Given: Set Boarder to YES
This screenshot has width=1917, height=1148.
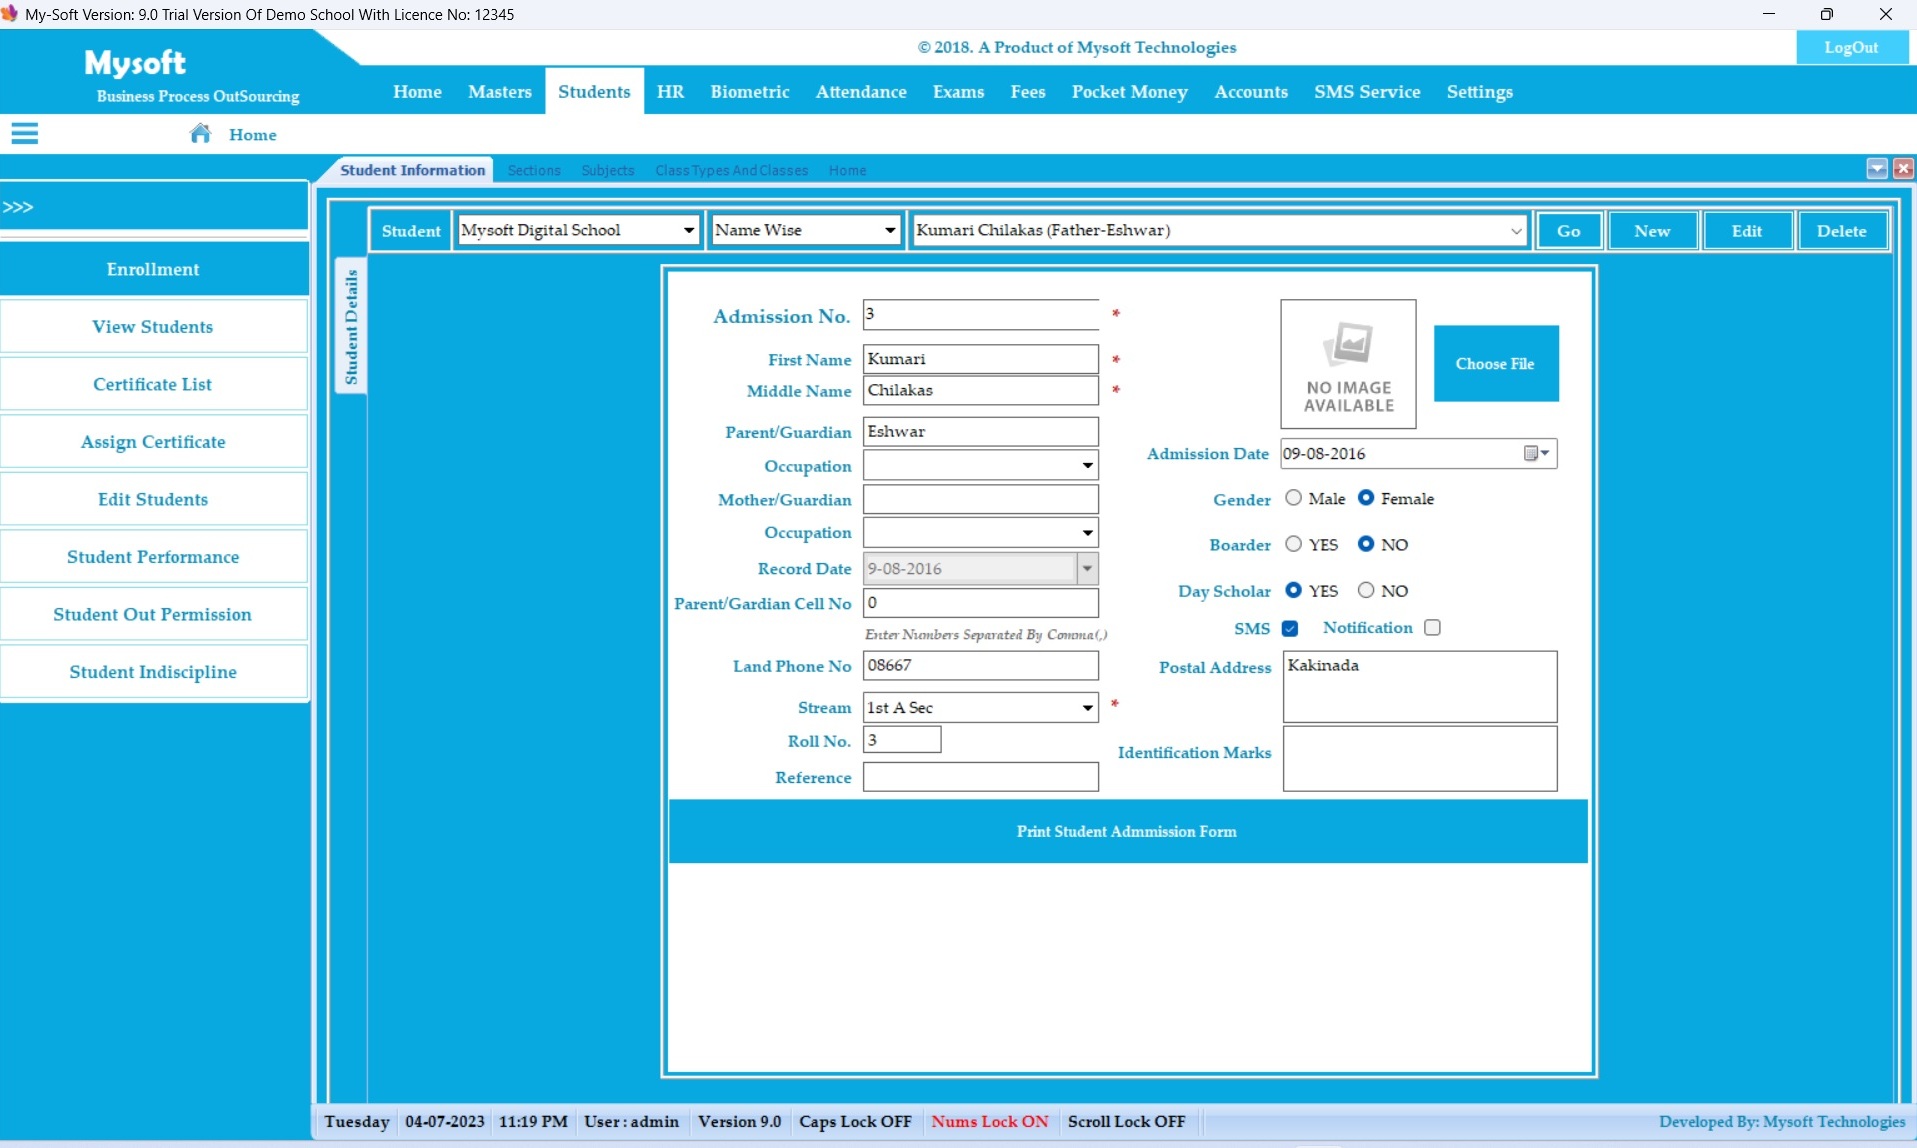Looking at the screenshot, I should [x=1294, y=544].
